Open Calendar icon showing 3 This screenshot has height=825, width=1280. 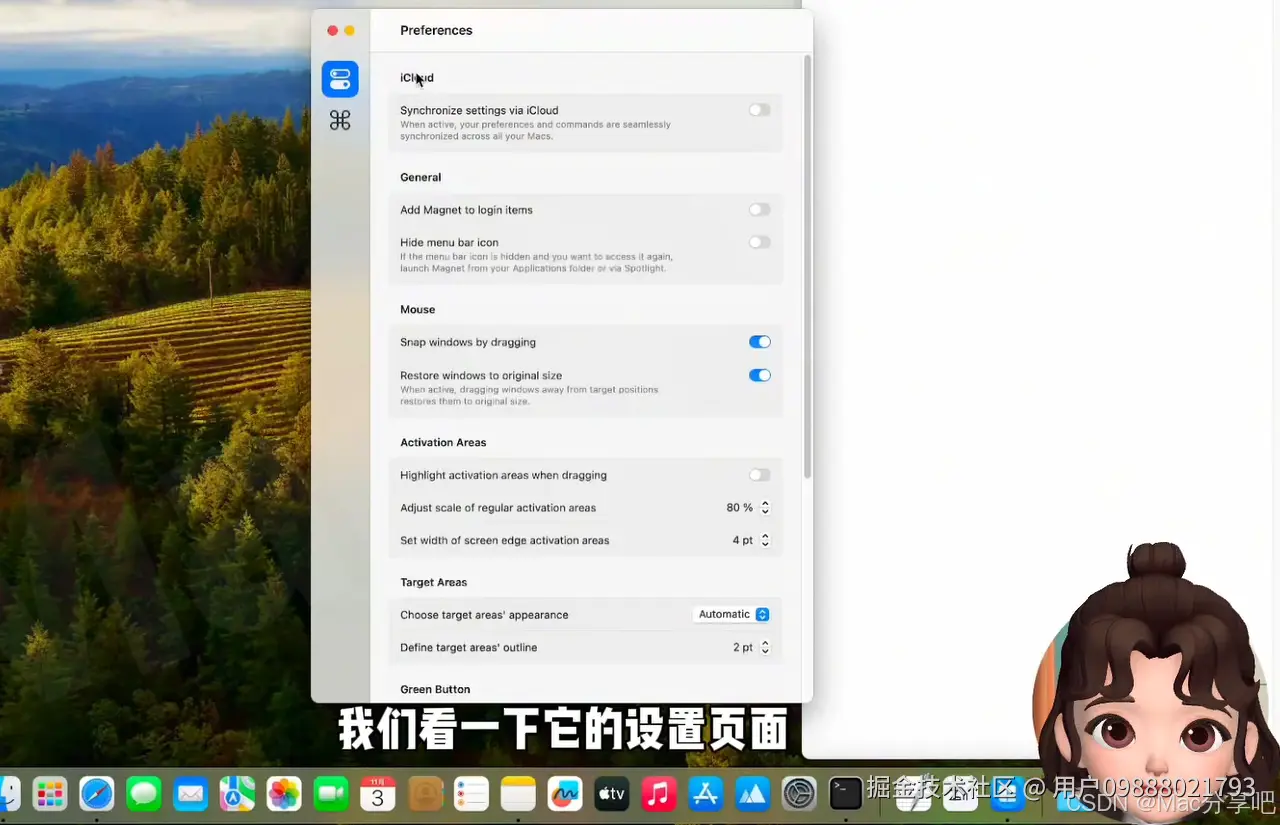coord(378,795)
